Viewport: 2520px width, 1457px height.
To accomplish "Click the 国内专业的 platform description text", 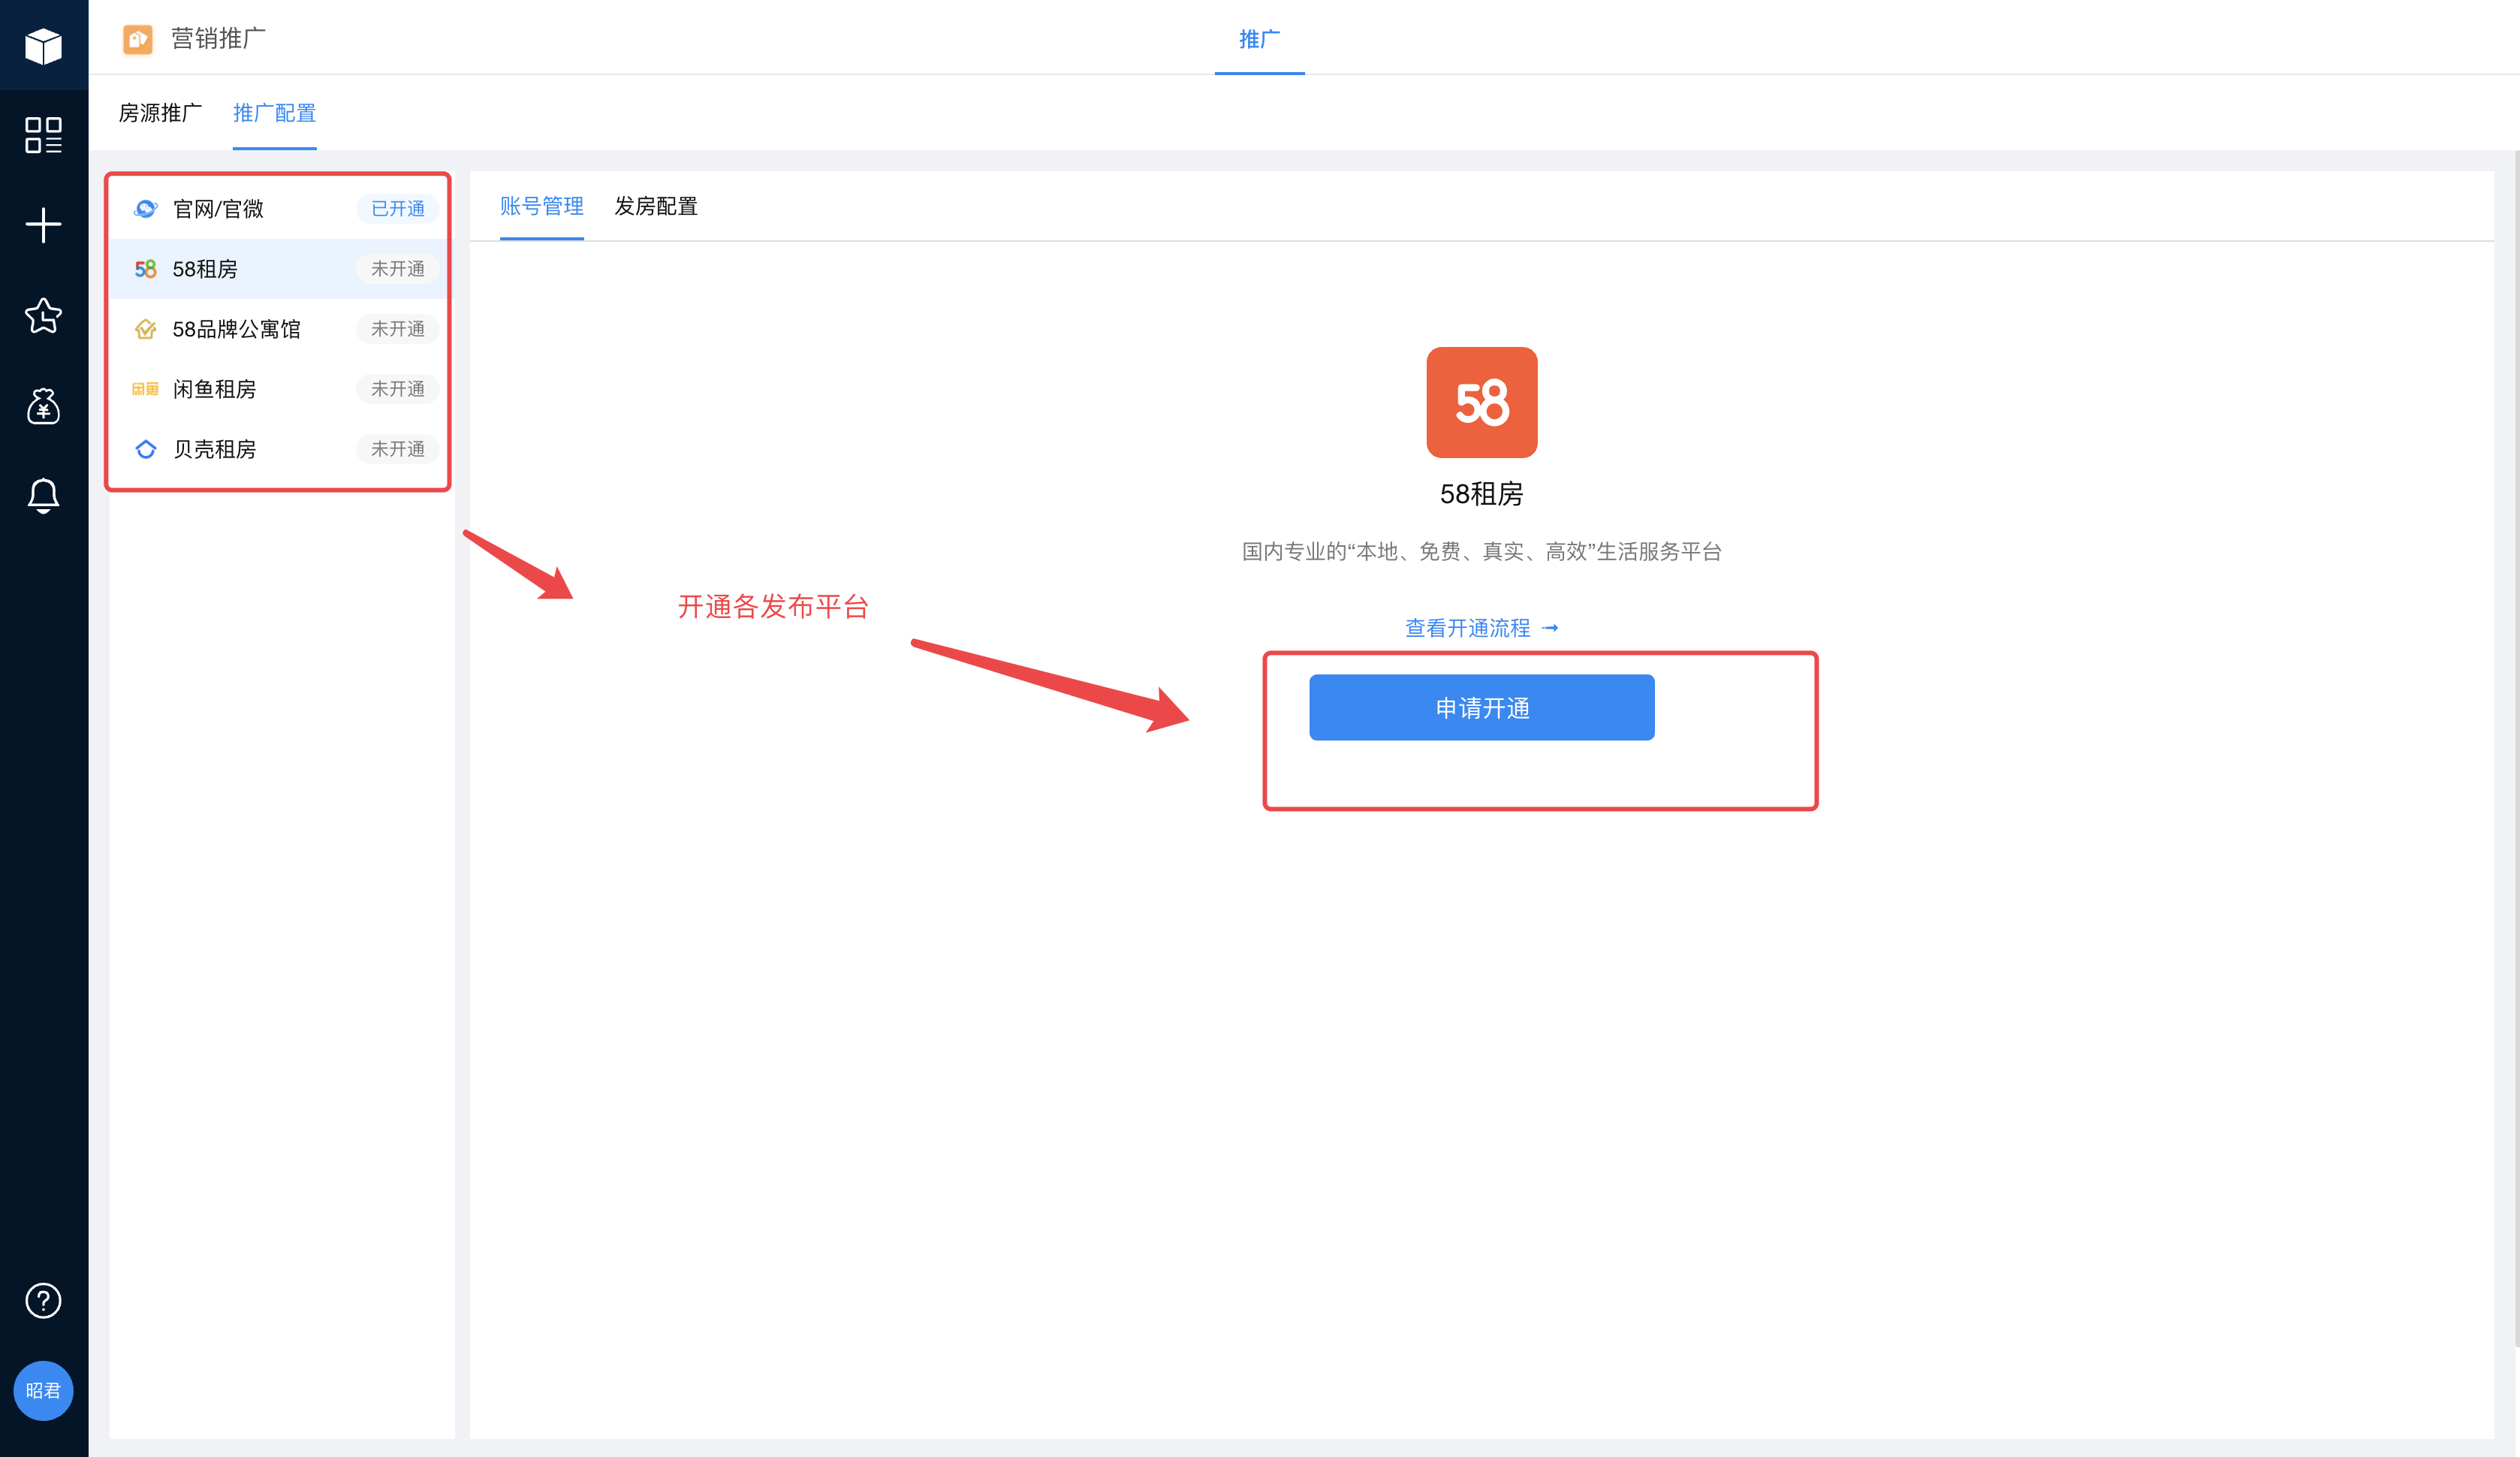I will click(x=1481, y=551).
